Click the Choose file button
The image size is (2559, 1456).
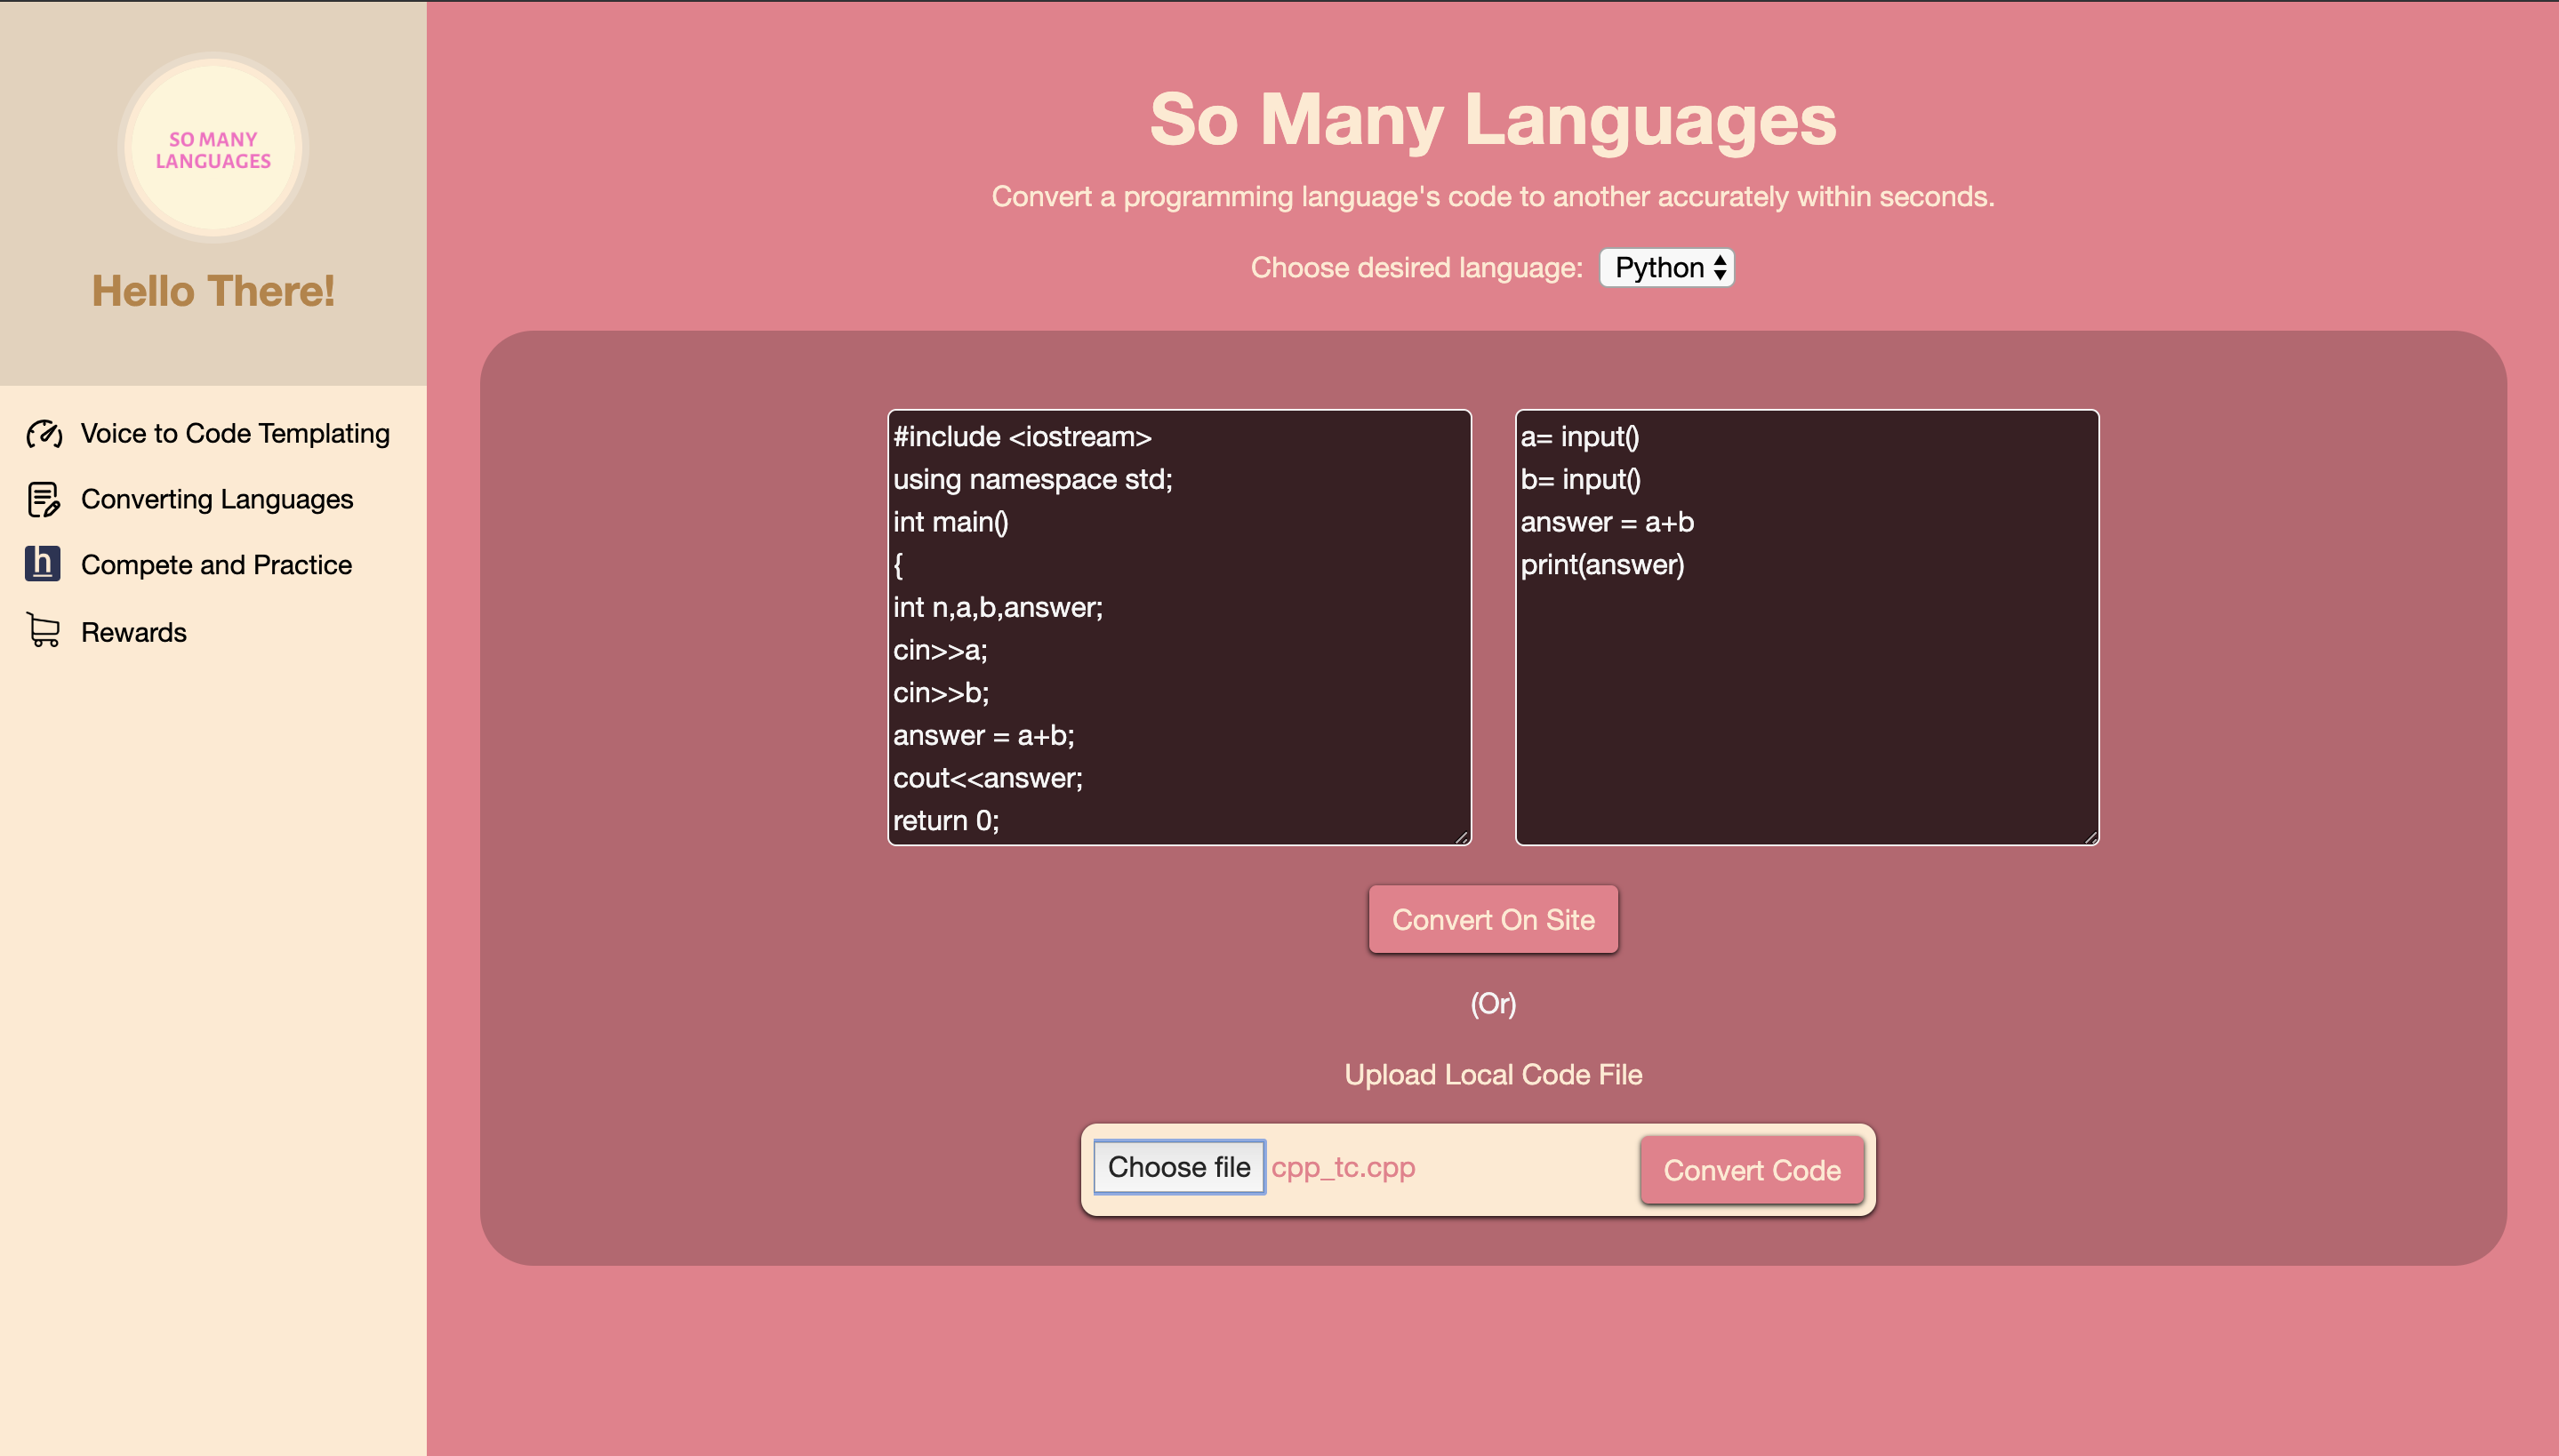[1178, 1167]
